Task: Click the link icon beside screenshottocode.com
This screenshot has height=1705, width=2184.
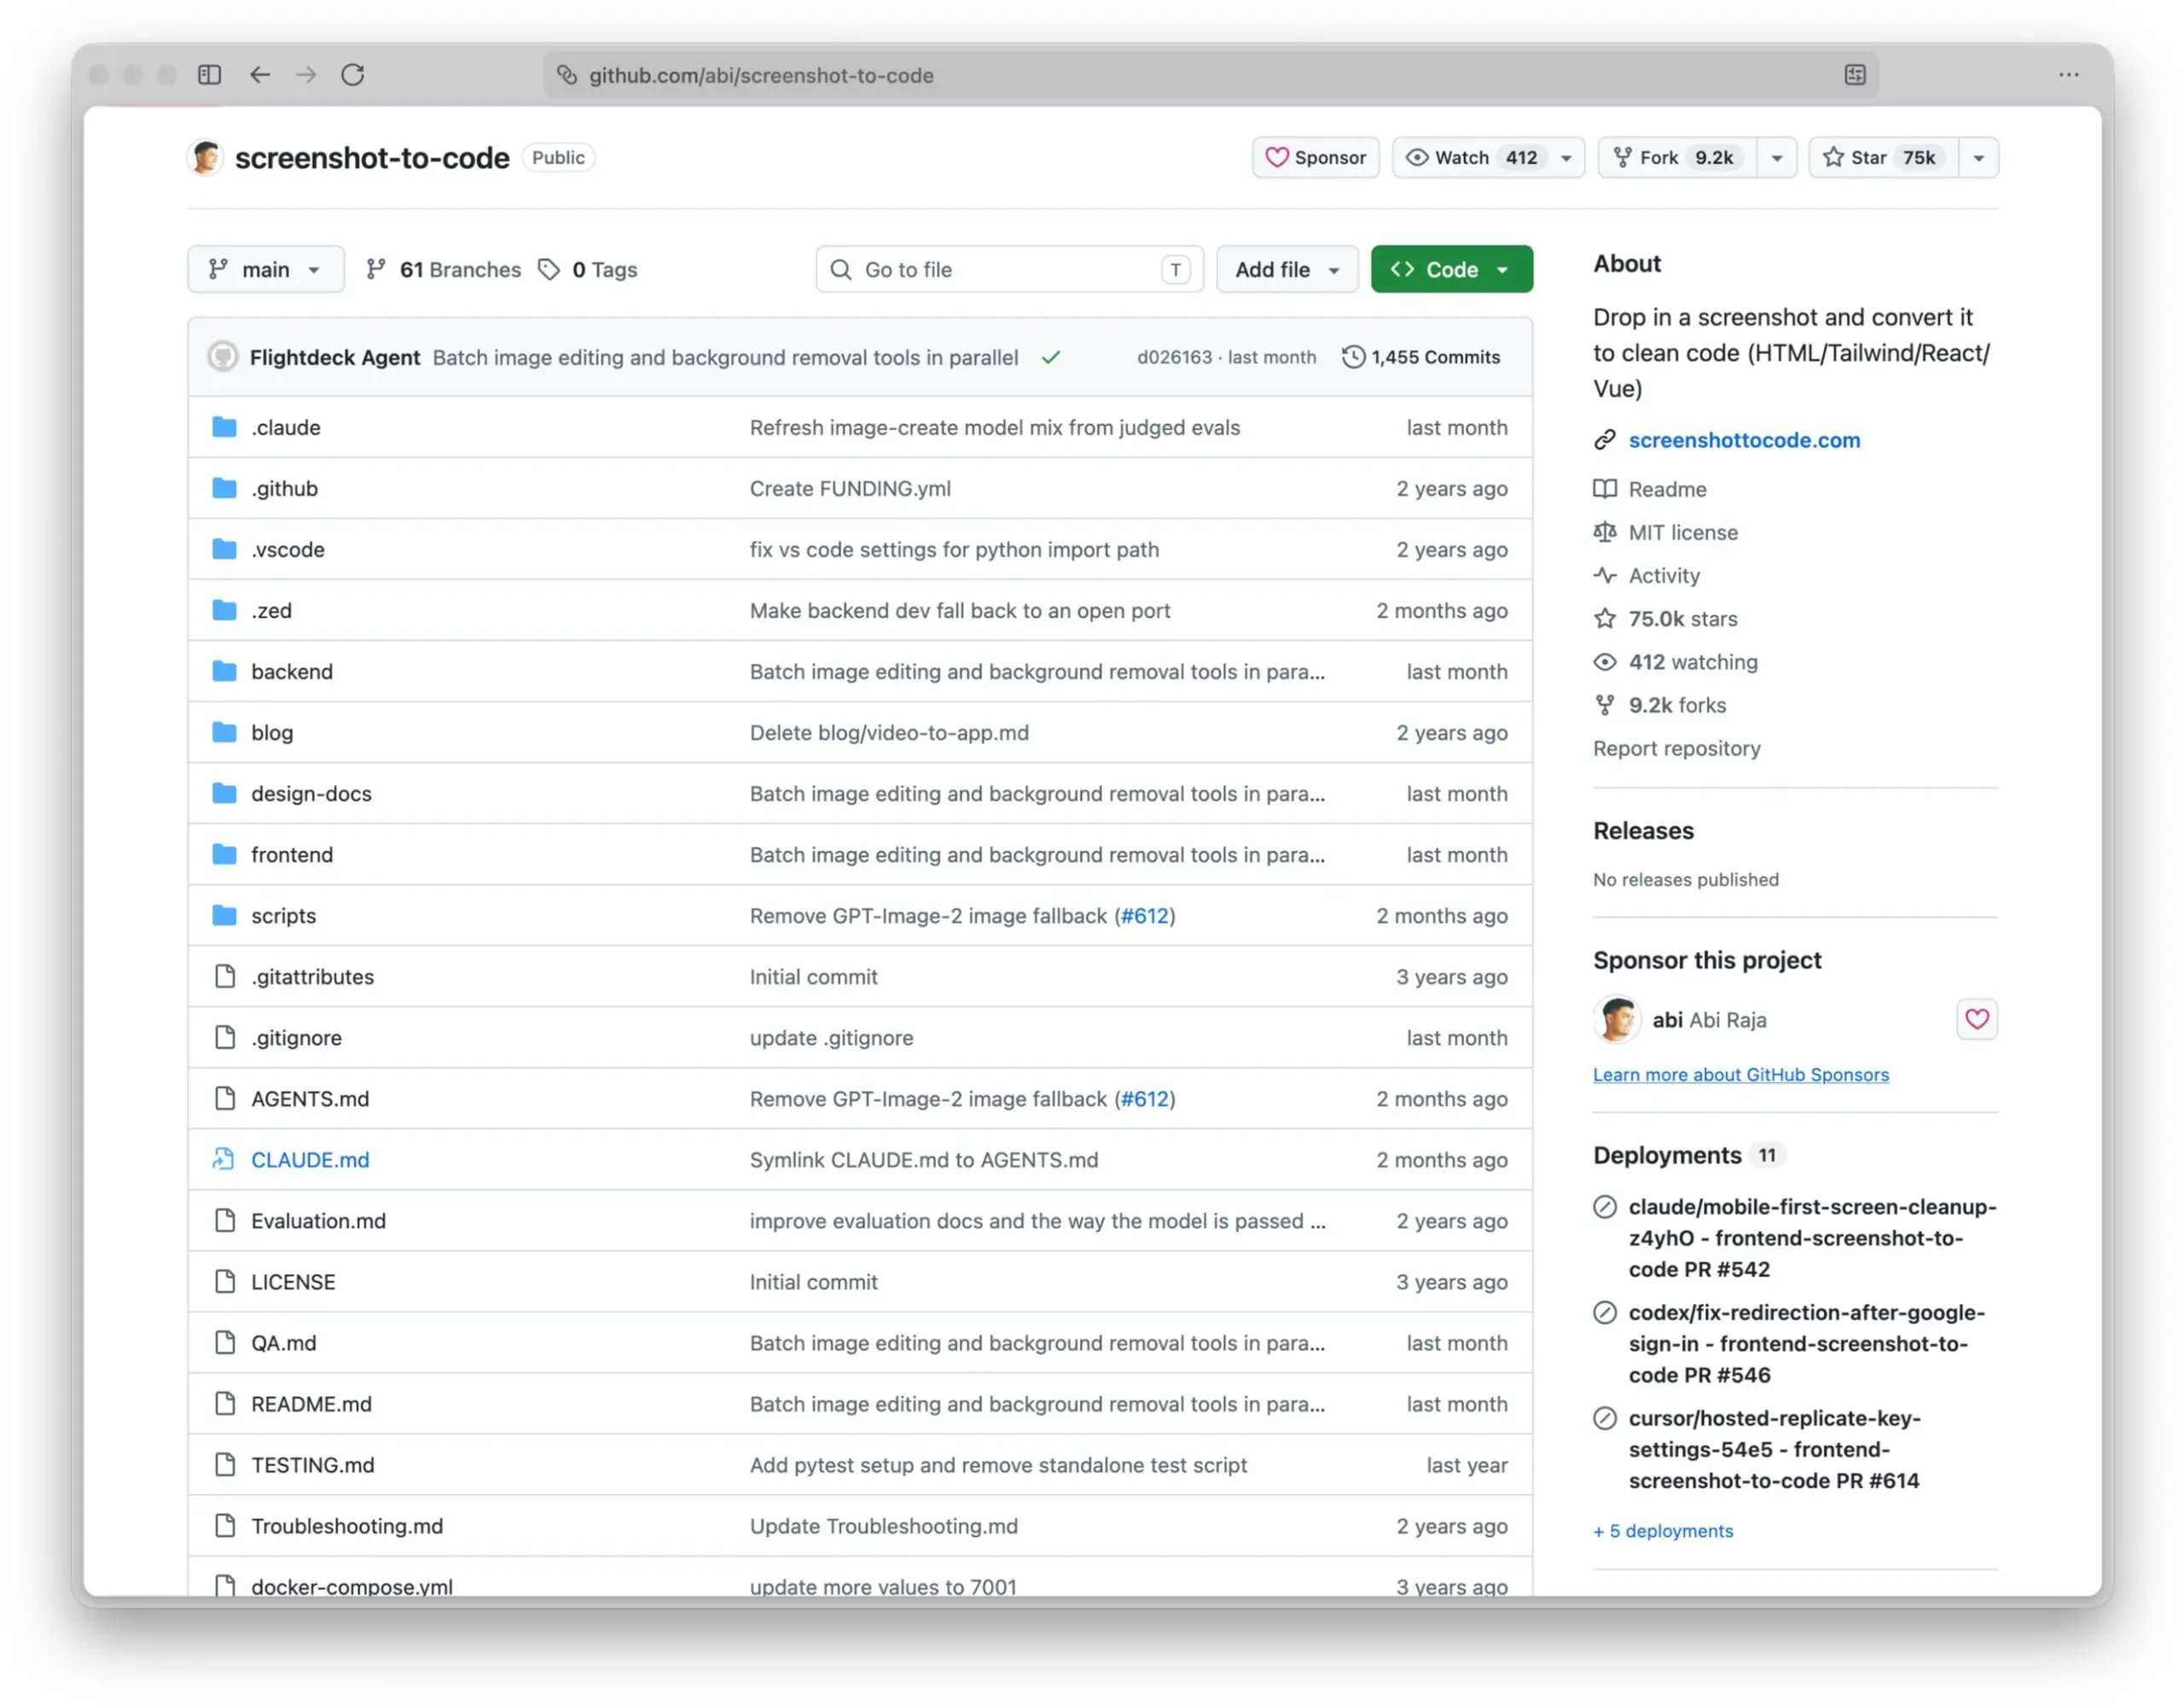Action: click(1605, 440)
